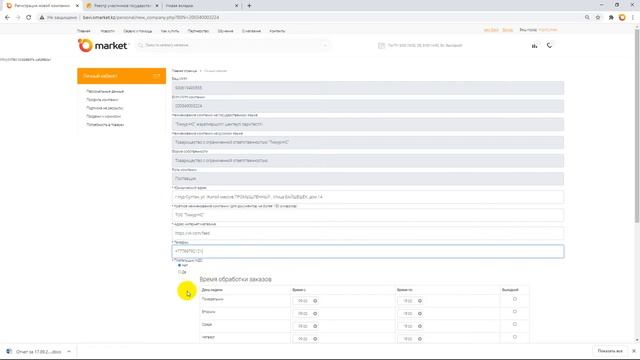Viewport: 640px width, 360px height.
Task: Click 'Главная страница' breadcrumb link
Action: click(184, 71)
